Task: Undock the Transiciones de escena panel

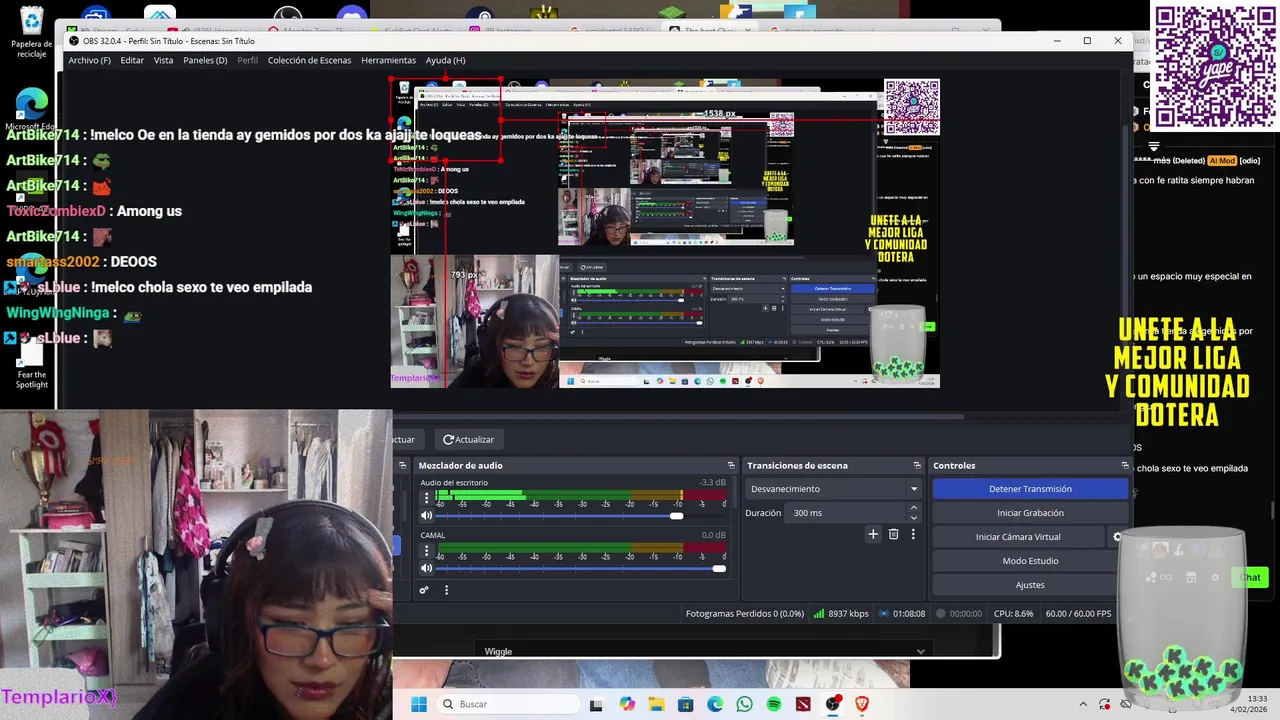Action: (917, 466)
